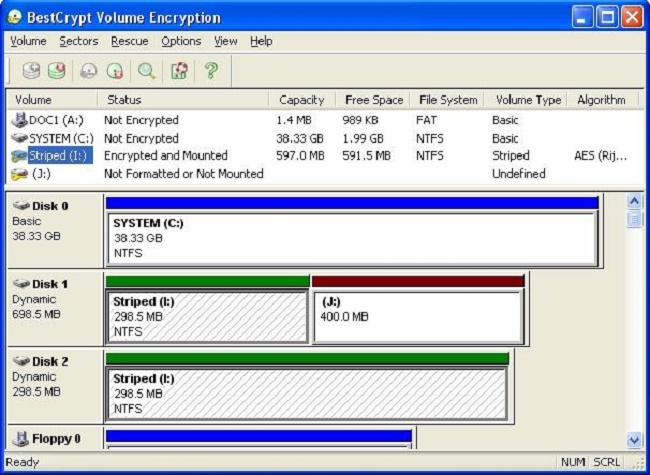
Task: Select the (J:) 400.0 MB partition block
Action: click(x=418, y=317)
